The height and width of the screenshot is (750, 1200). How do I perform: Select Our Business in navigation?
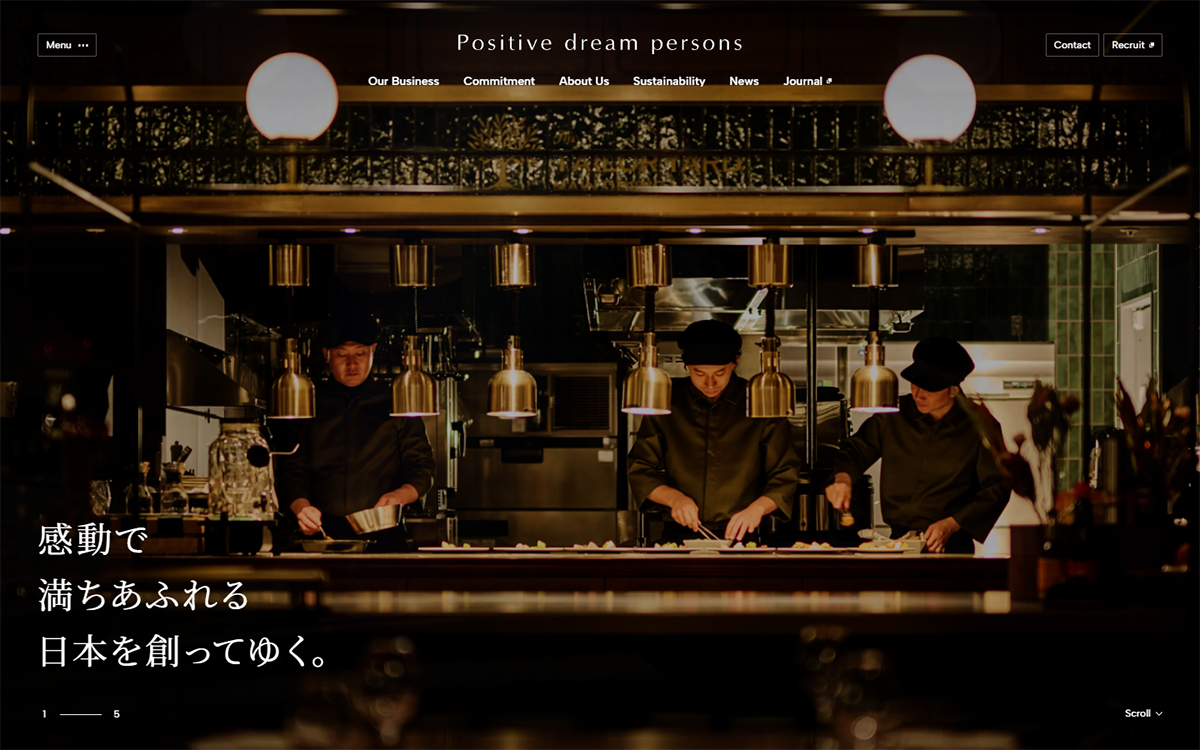(403, 81)
